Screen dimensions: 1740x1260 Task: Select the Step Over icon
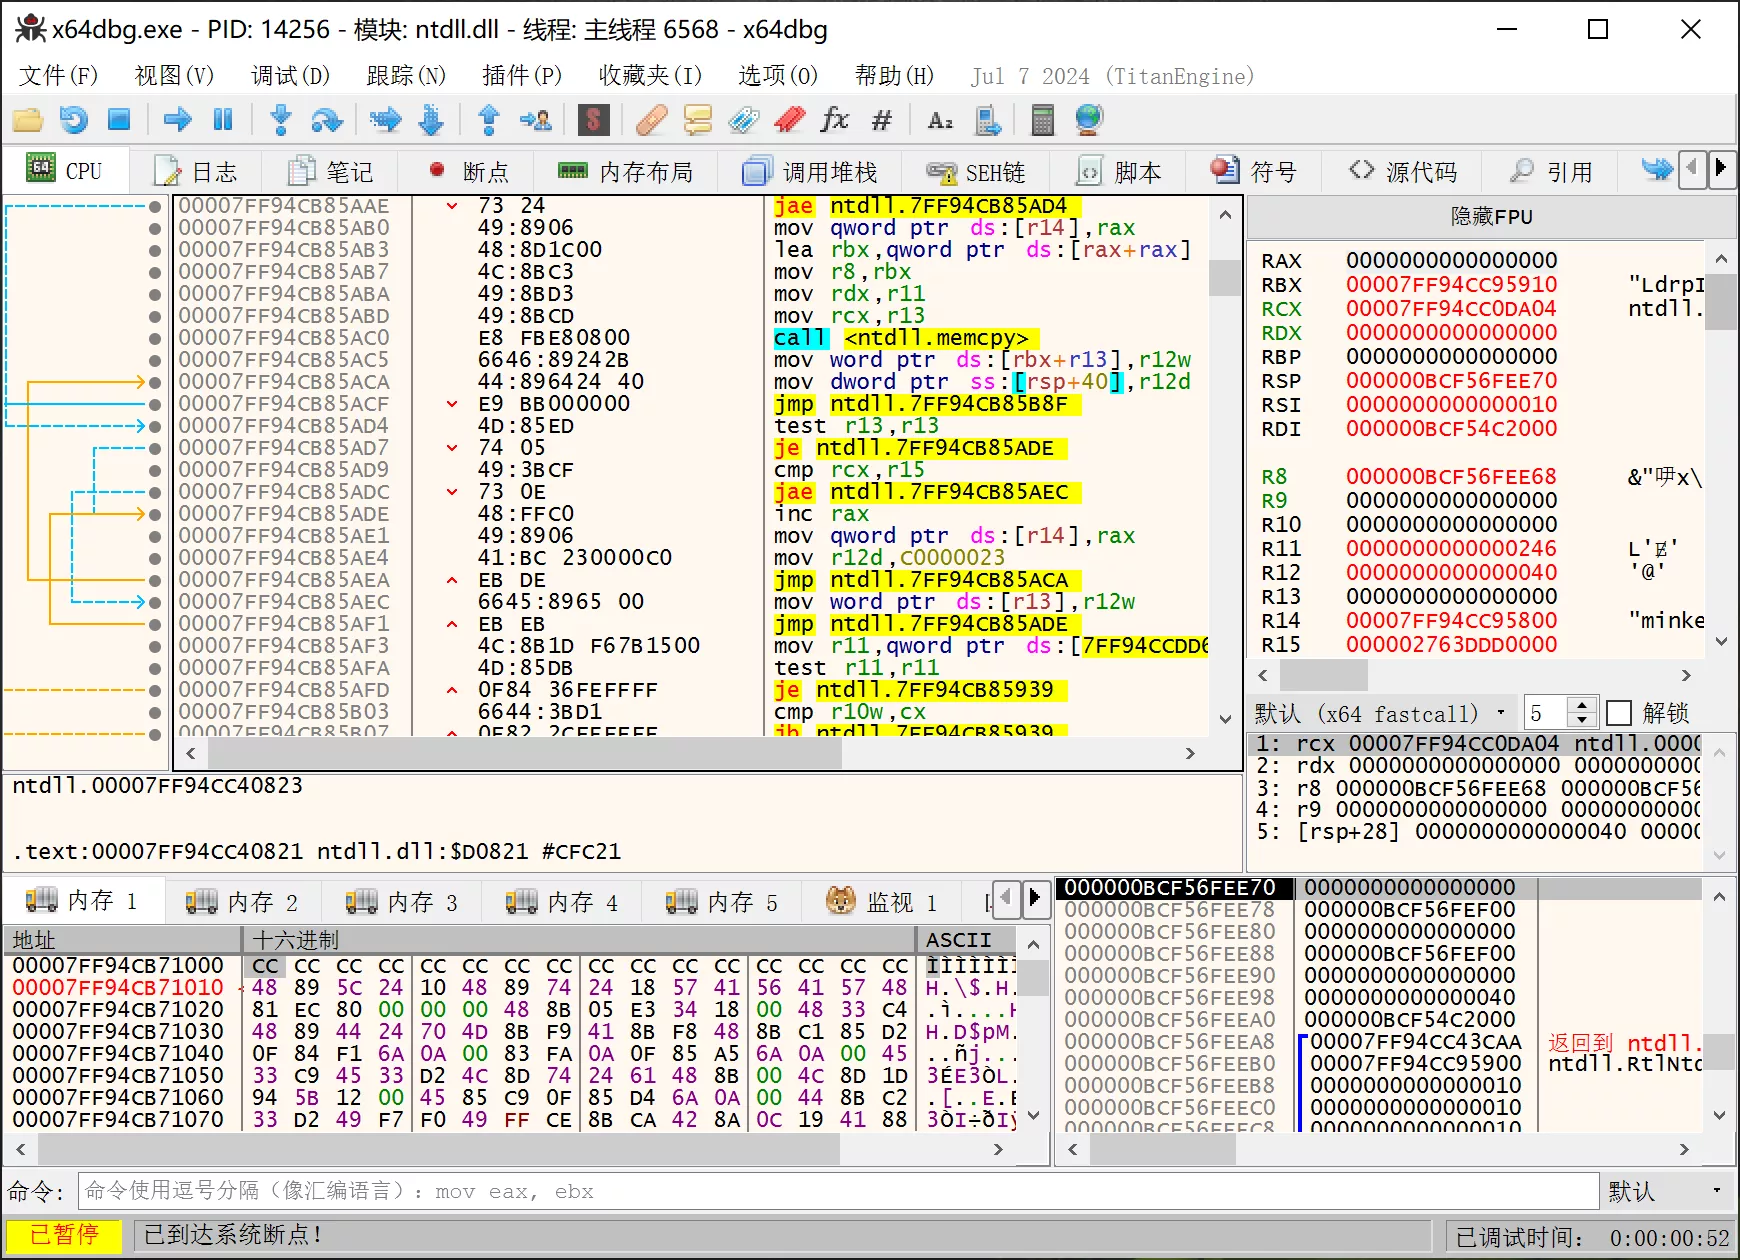point(329,120)
